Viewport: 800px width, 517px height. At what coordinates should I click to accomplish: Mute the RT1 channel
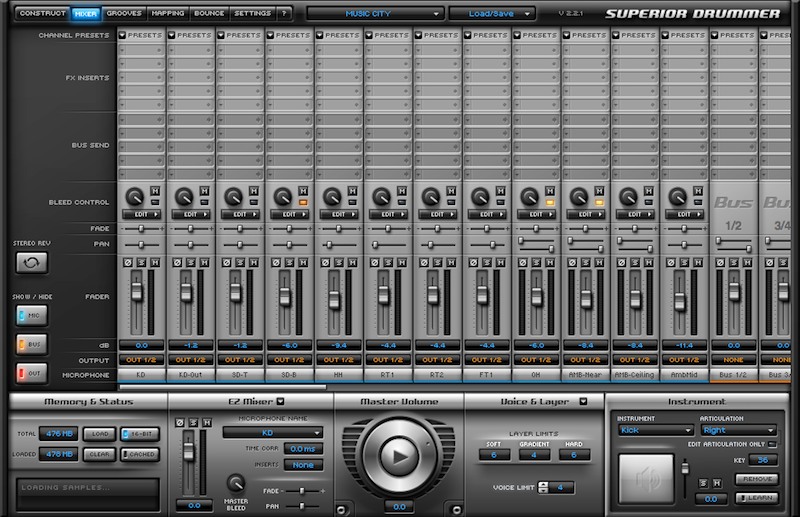(402, 263)
